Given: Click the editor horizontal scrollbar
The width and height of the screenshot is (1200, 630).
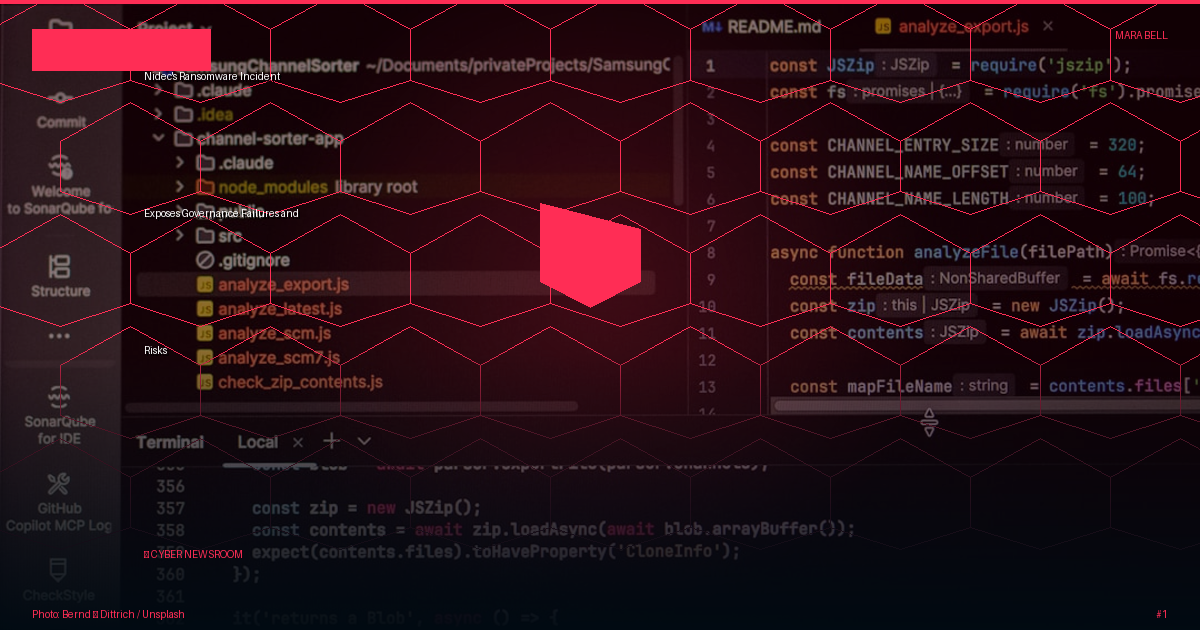Looking at the screenshot, I should point(985,406).
